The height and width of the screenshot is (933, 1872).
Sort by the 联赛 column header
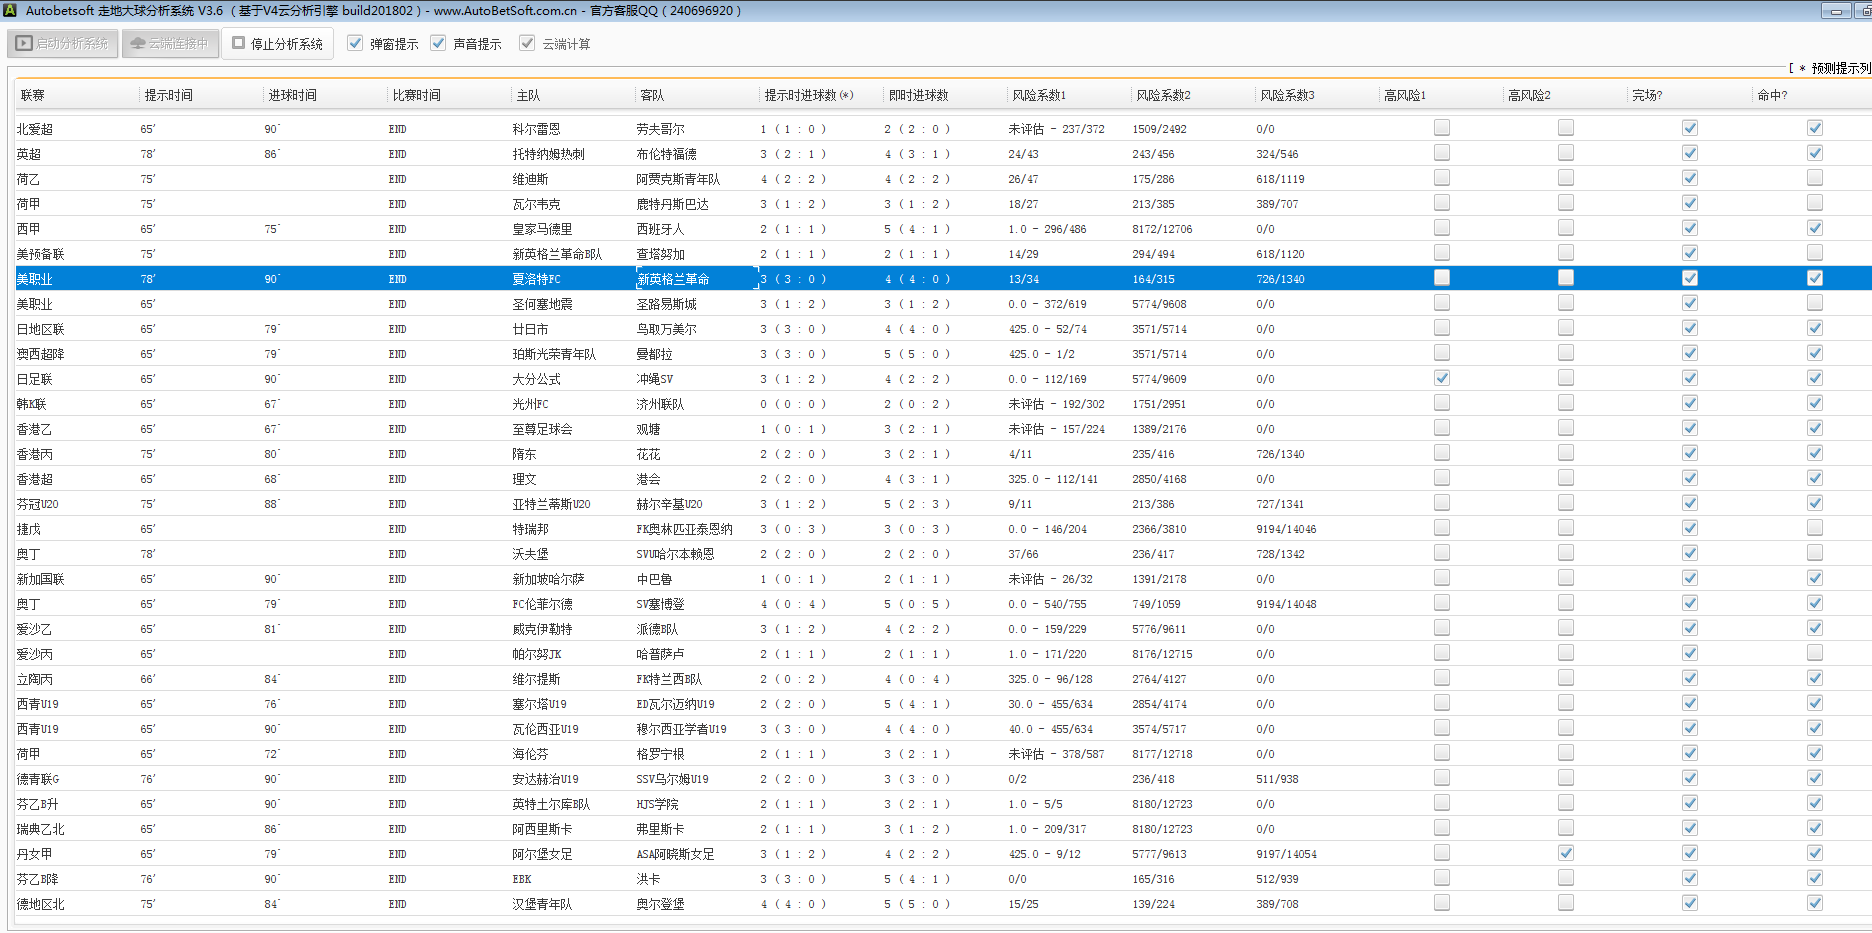(x=33, y=95)
